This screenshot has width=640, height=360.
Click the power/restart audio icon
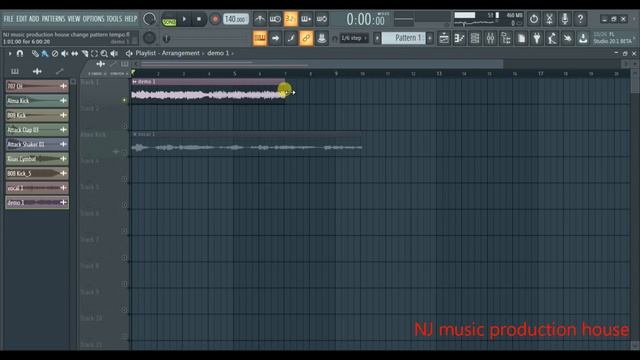click(533, 19)
